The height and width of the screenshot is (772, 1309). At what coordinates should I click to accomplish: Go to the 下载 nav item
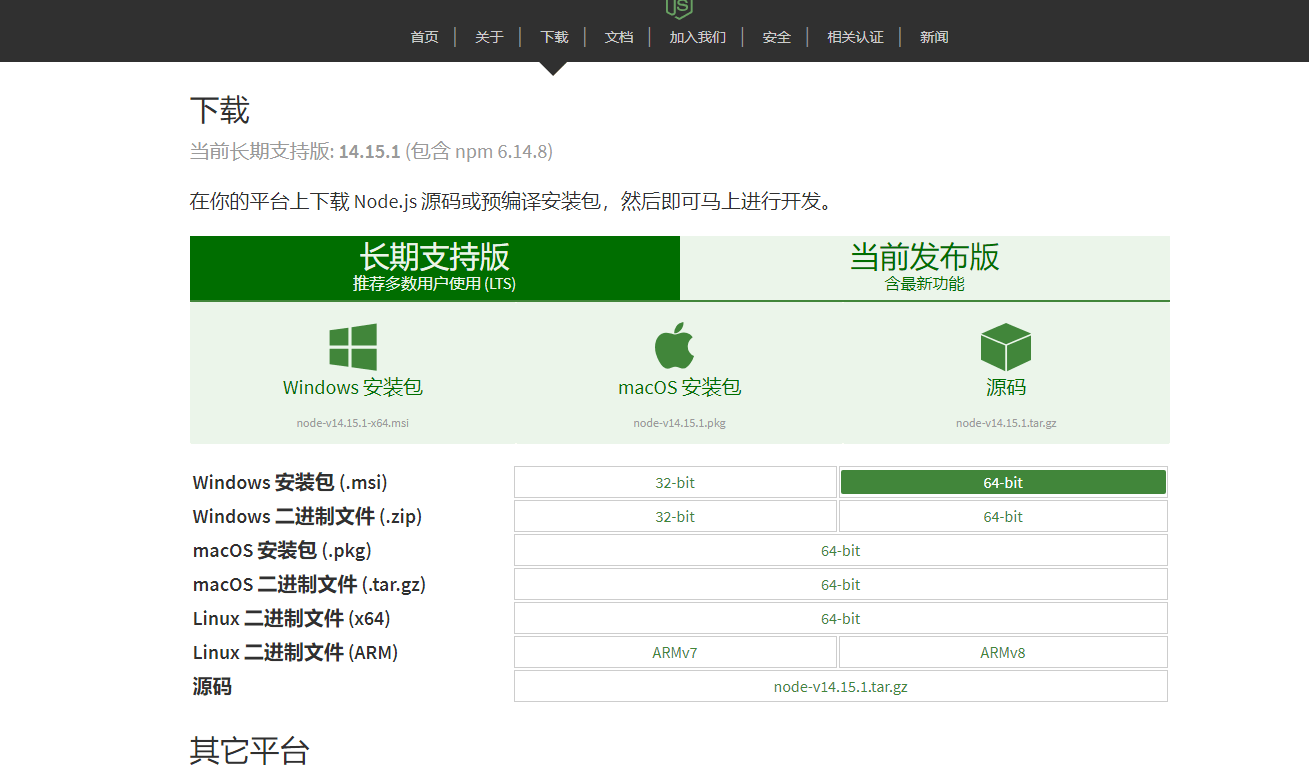(554, 37)
